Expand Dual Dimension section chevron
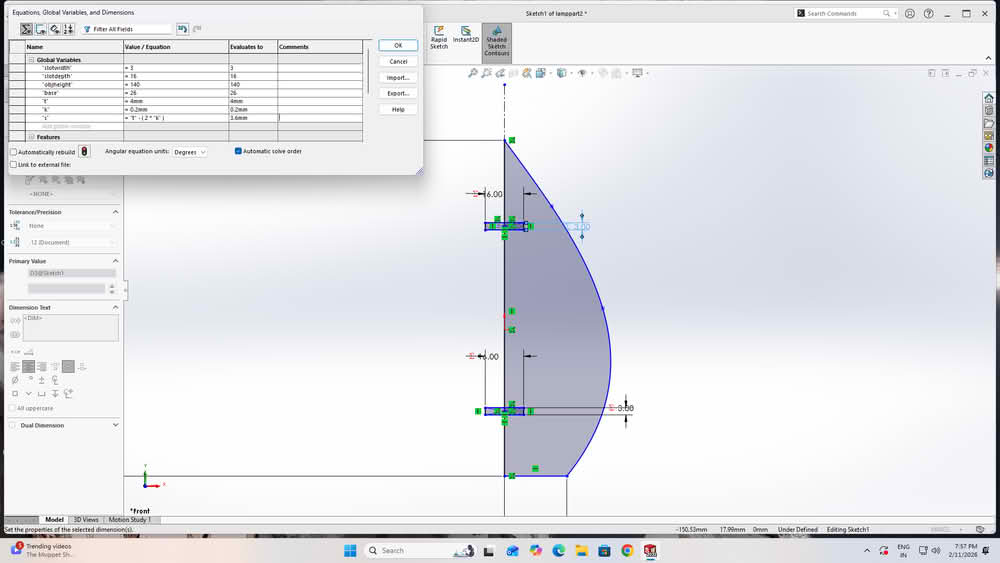 [115, 425]
